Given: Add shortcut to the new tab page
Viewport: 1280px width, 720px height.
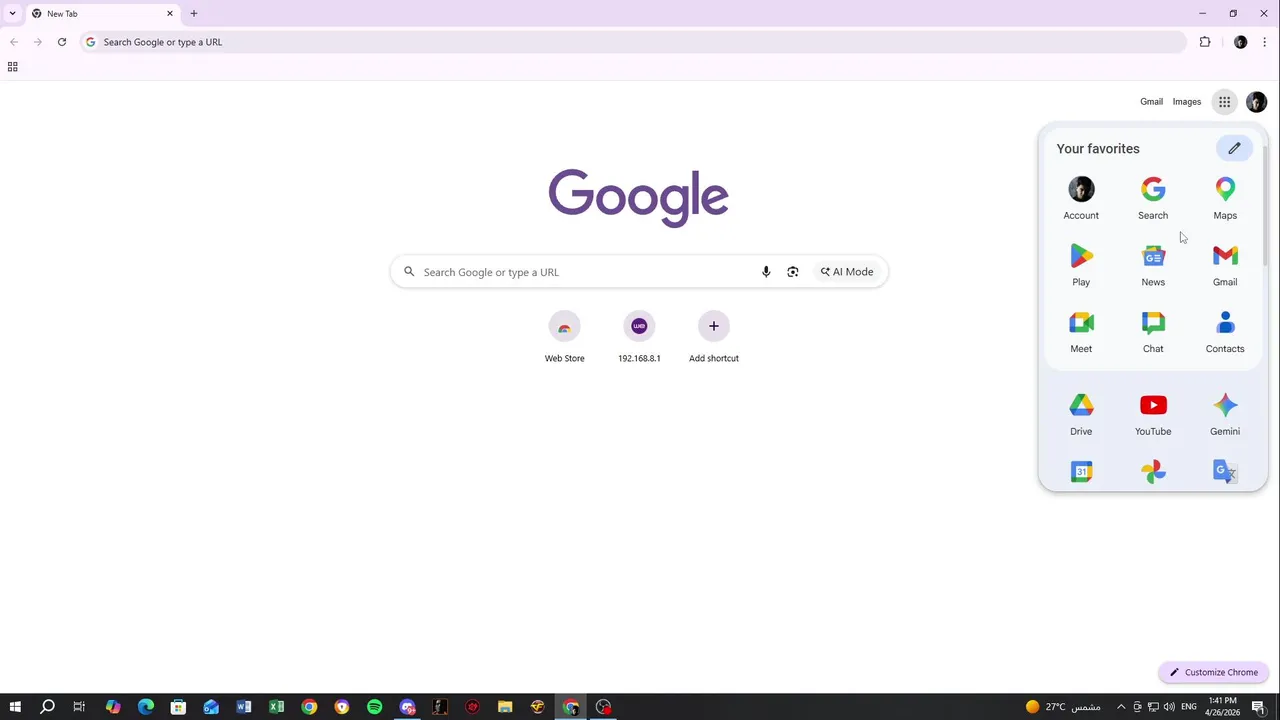Looking at the screenshot, I should (714, 338).
